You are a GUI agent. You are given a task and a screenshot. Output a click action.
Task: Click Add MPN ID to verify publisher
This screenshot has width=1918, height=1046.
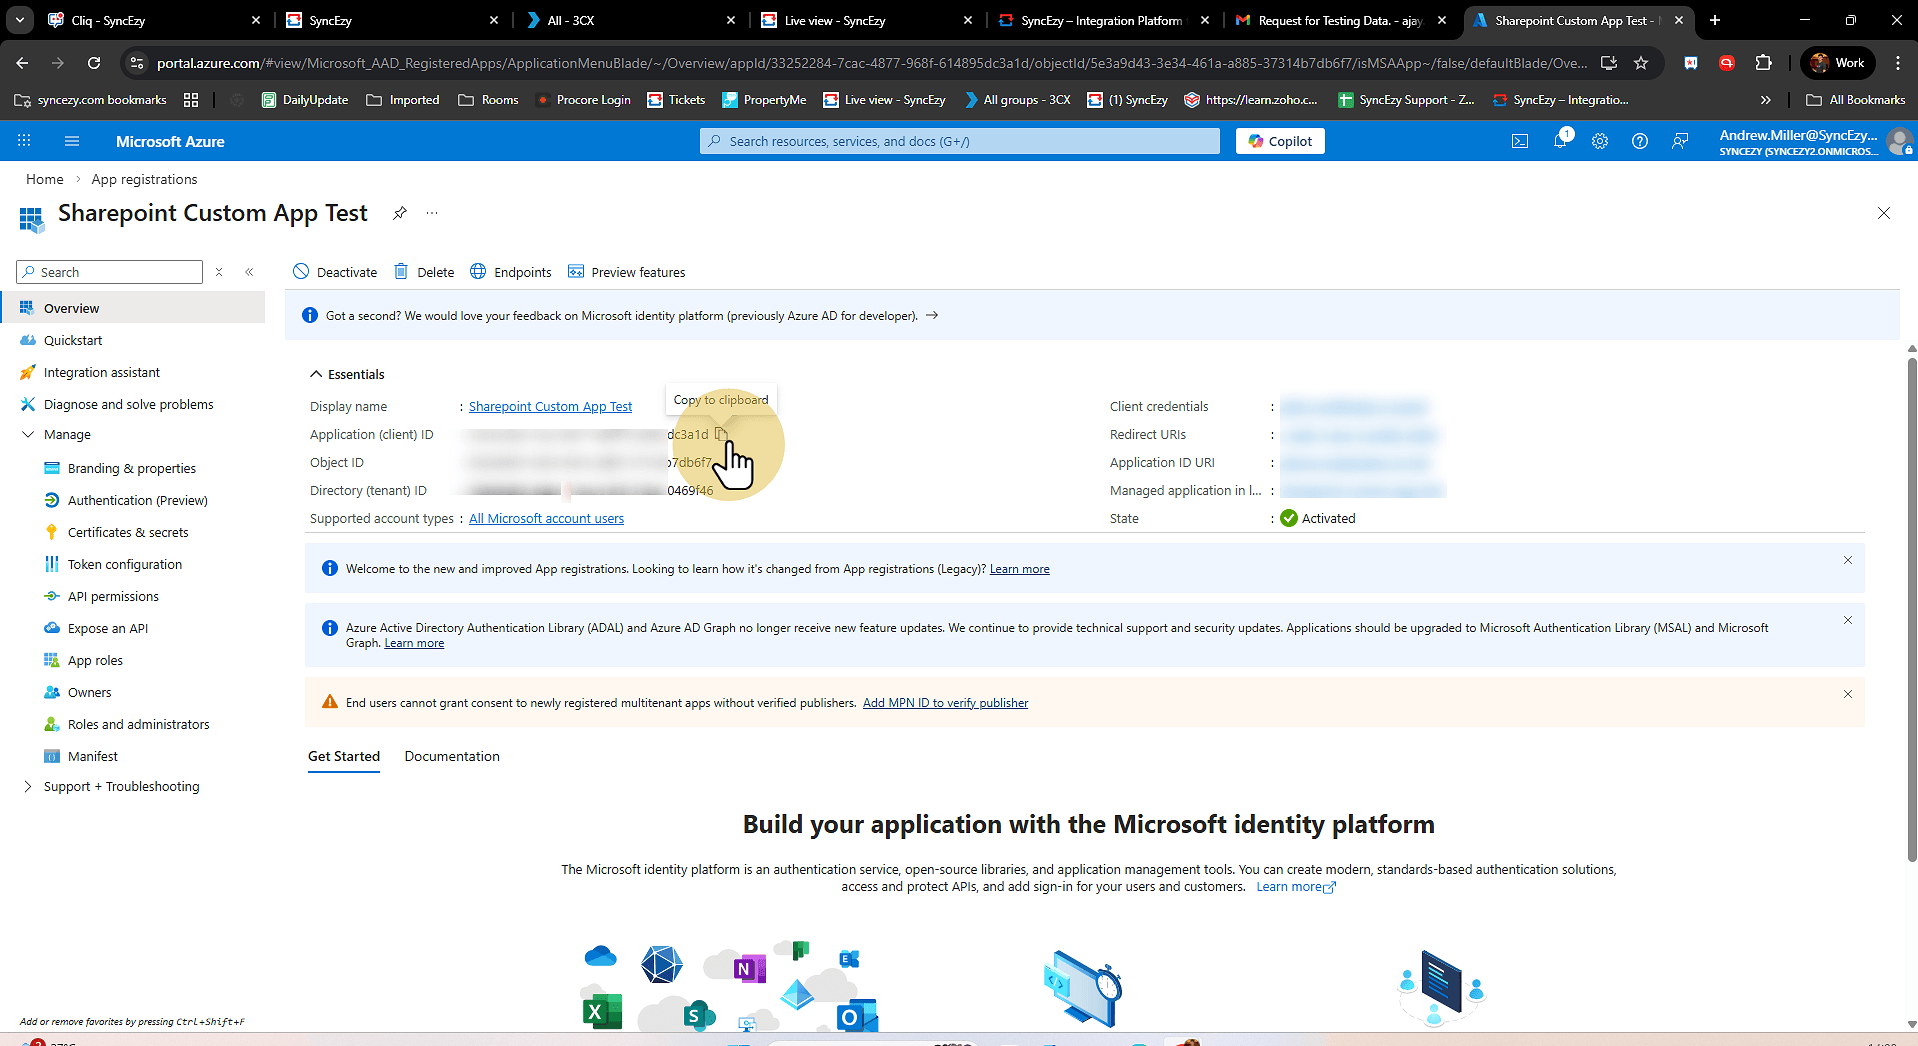click(x=945, y=703)
